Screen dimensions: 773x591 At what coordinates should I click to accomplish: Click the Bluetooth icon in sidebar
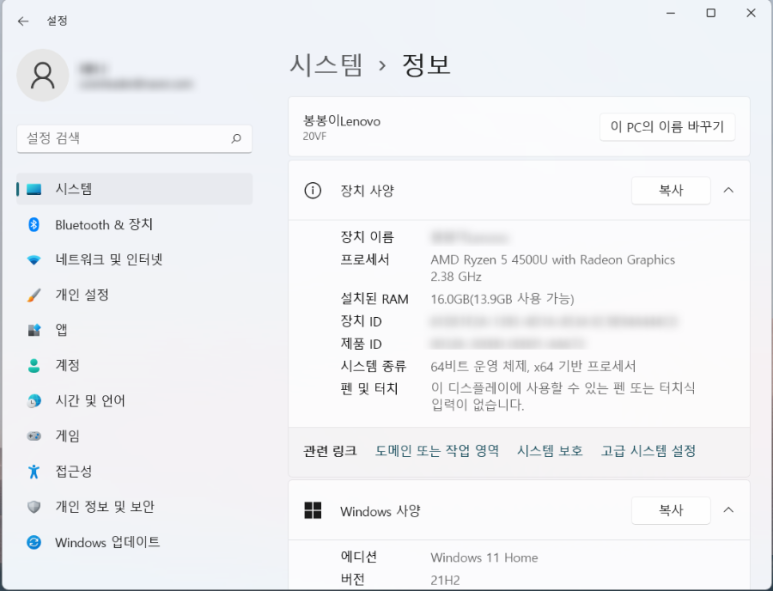[x=34, y=225]
